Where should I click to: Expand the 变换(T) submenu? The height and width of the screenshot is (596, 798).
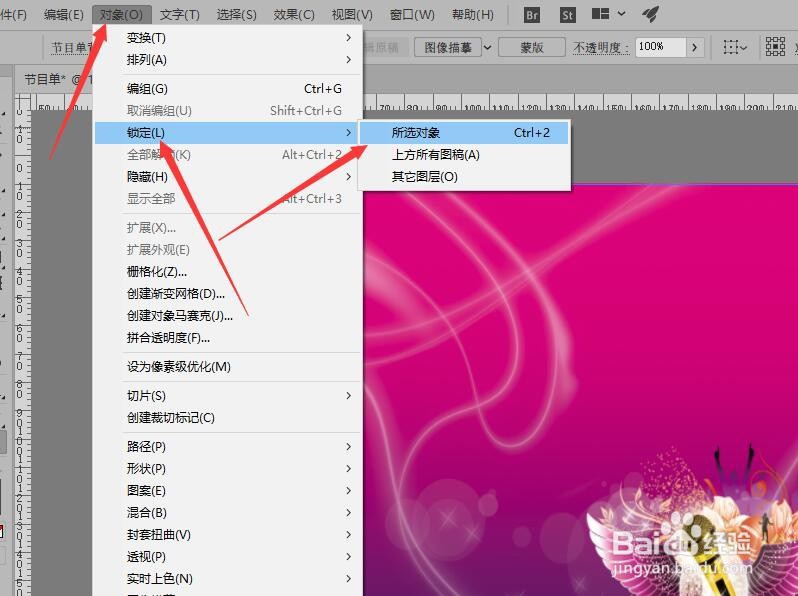(x=227, y=38)
